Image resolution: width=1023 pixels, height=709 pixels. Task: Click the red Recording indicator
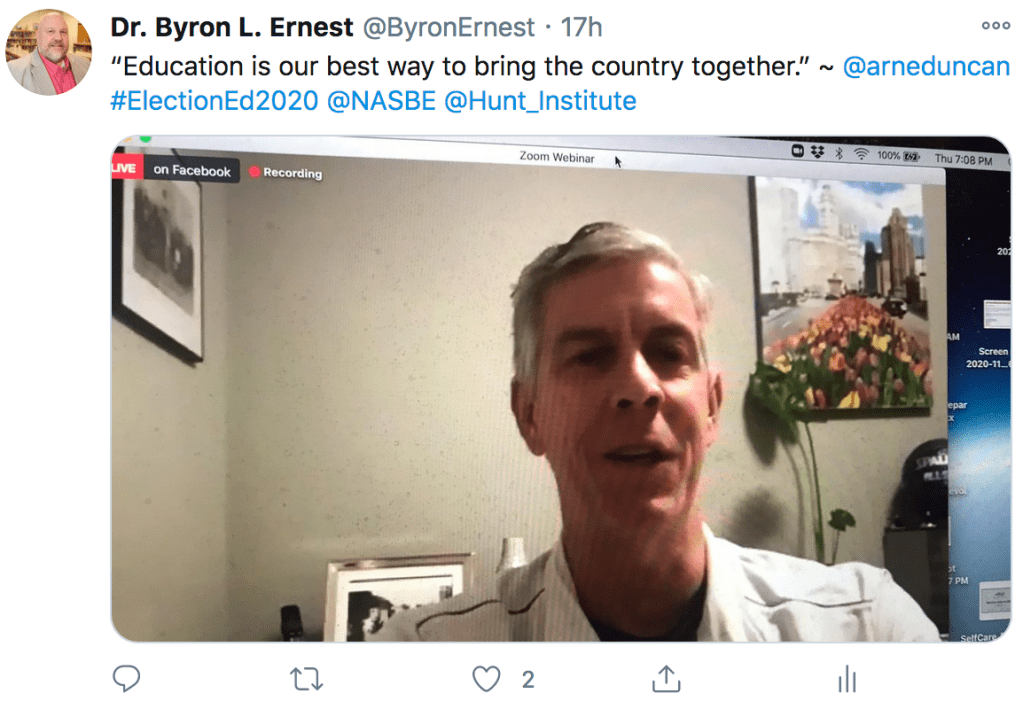click(x=286, y=173)
